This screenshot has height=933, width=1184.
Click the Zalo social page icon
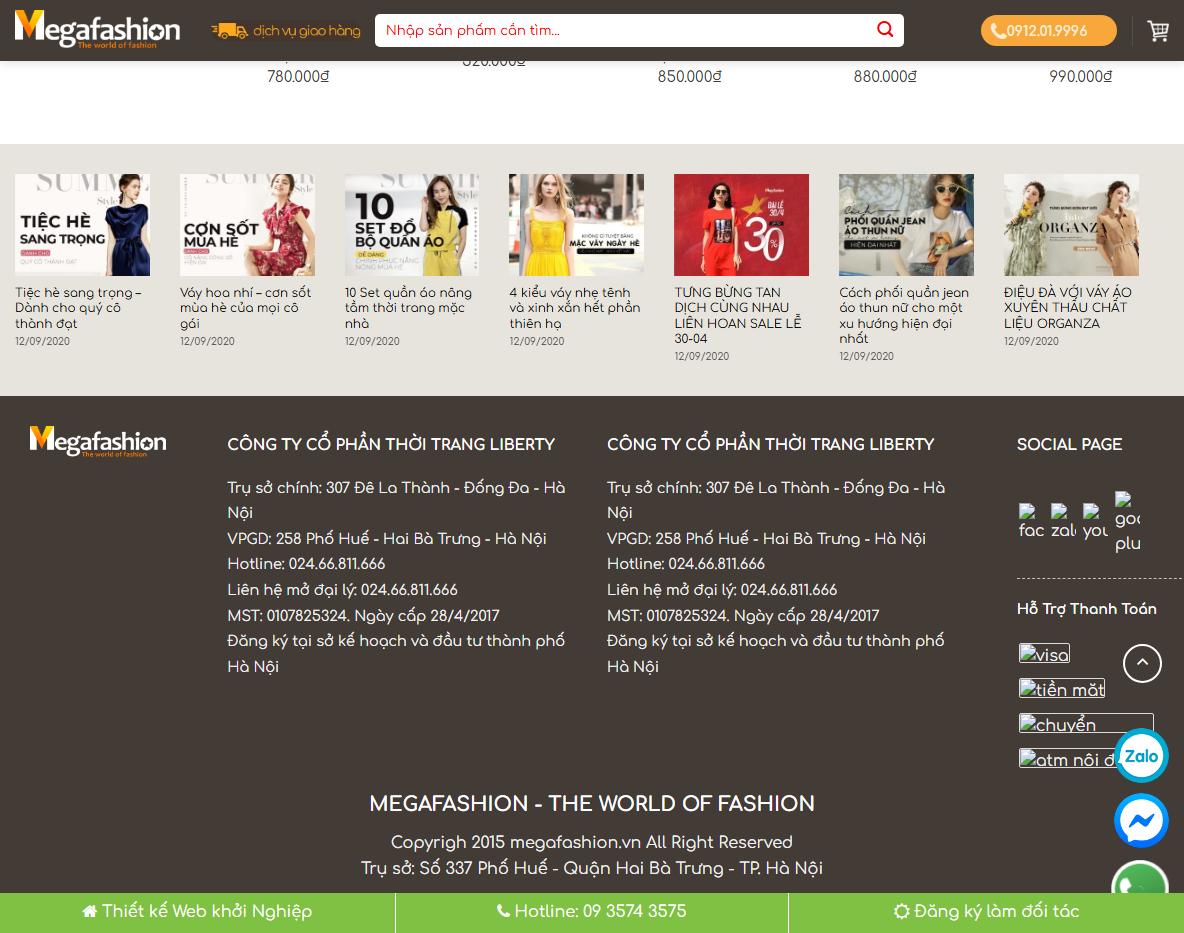pos(1062,515)
